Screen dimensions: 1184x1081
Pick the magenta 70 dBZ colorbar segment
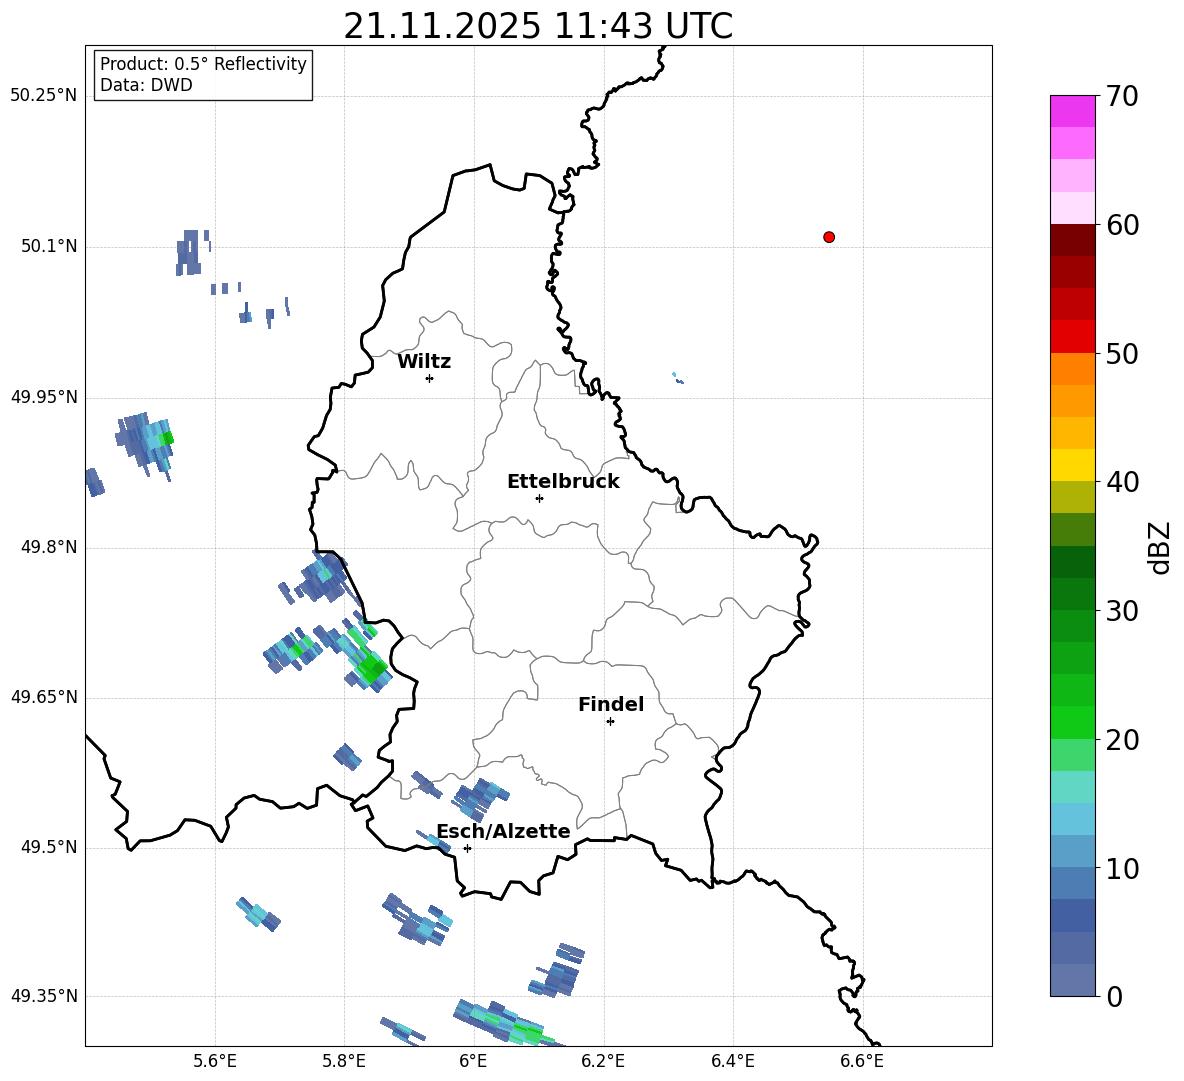pos(1072,111)
